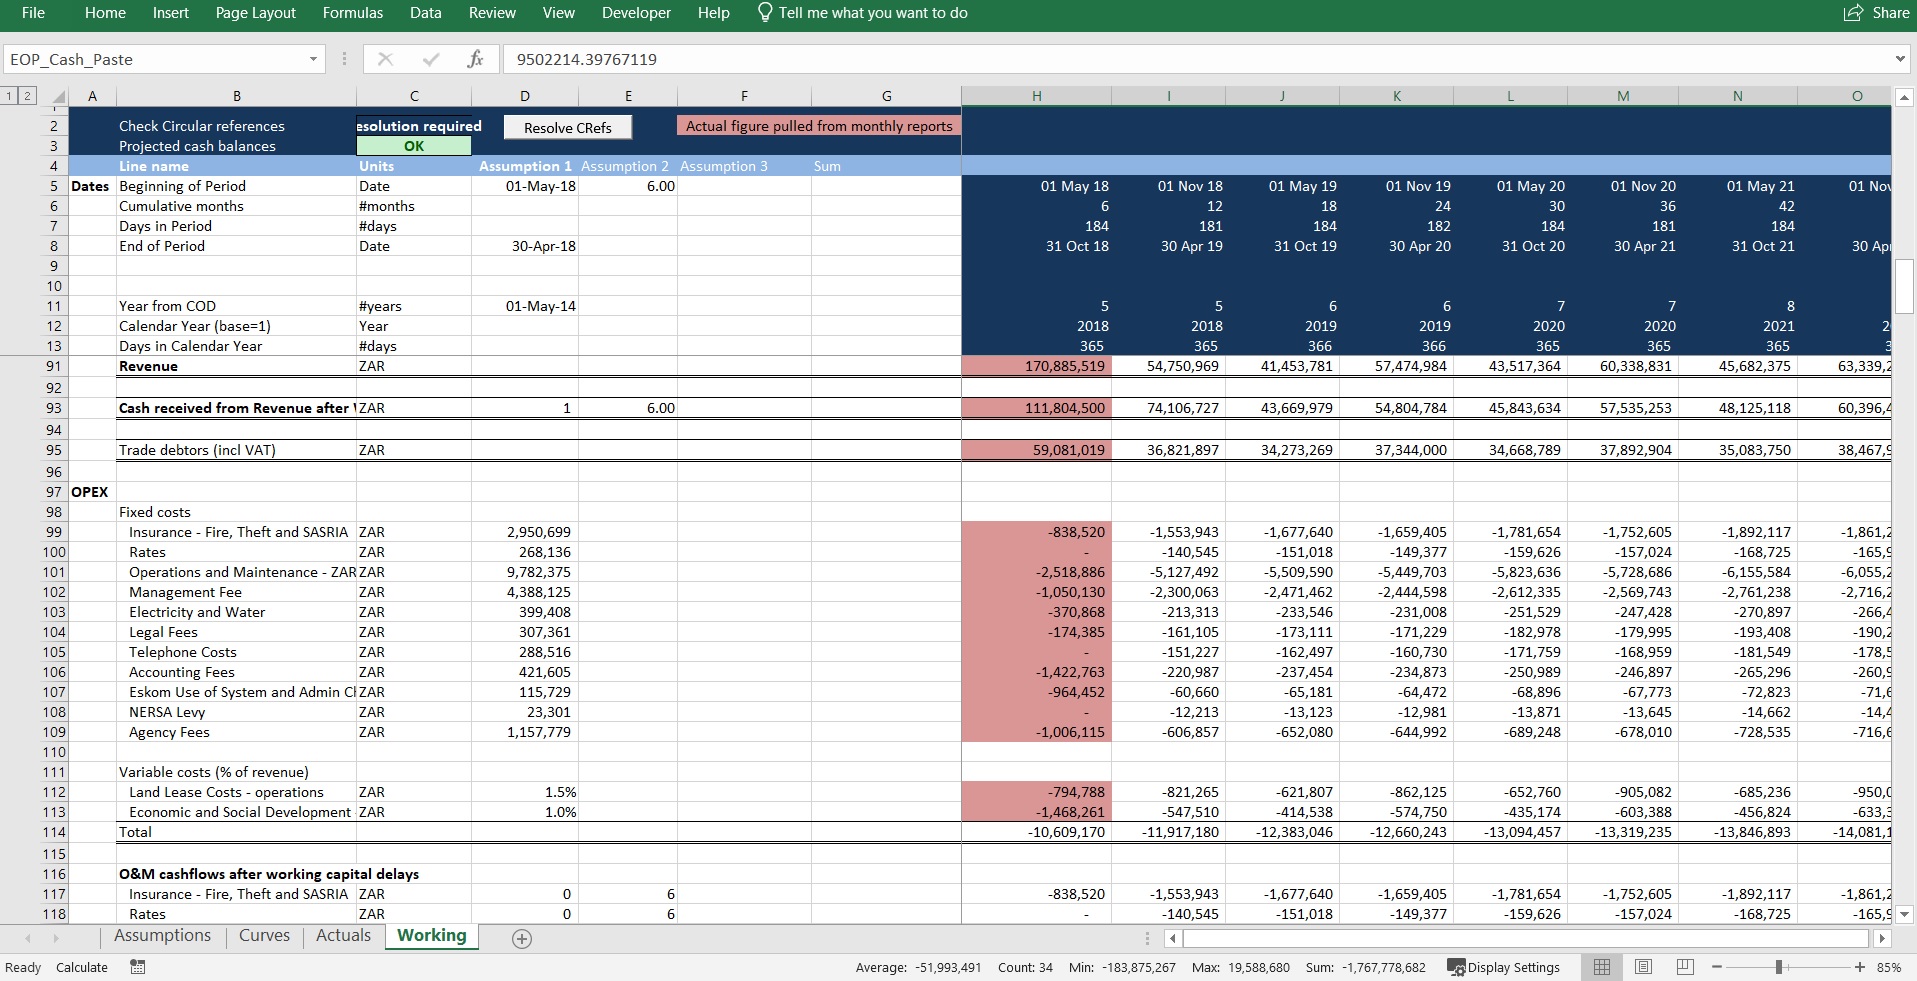The height and width of the screenshot is (981, 1917).
Task: Open Display Settings in status bar
Action: click(x=1503, y=967)
